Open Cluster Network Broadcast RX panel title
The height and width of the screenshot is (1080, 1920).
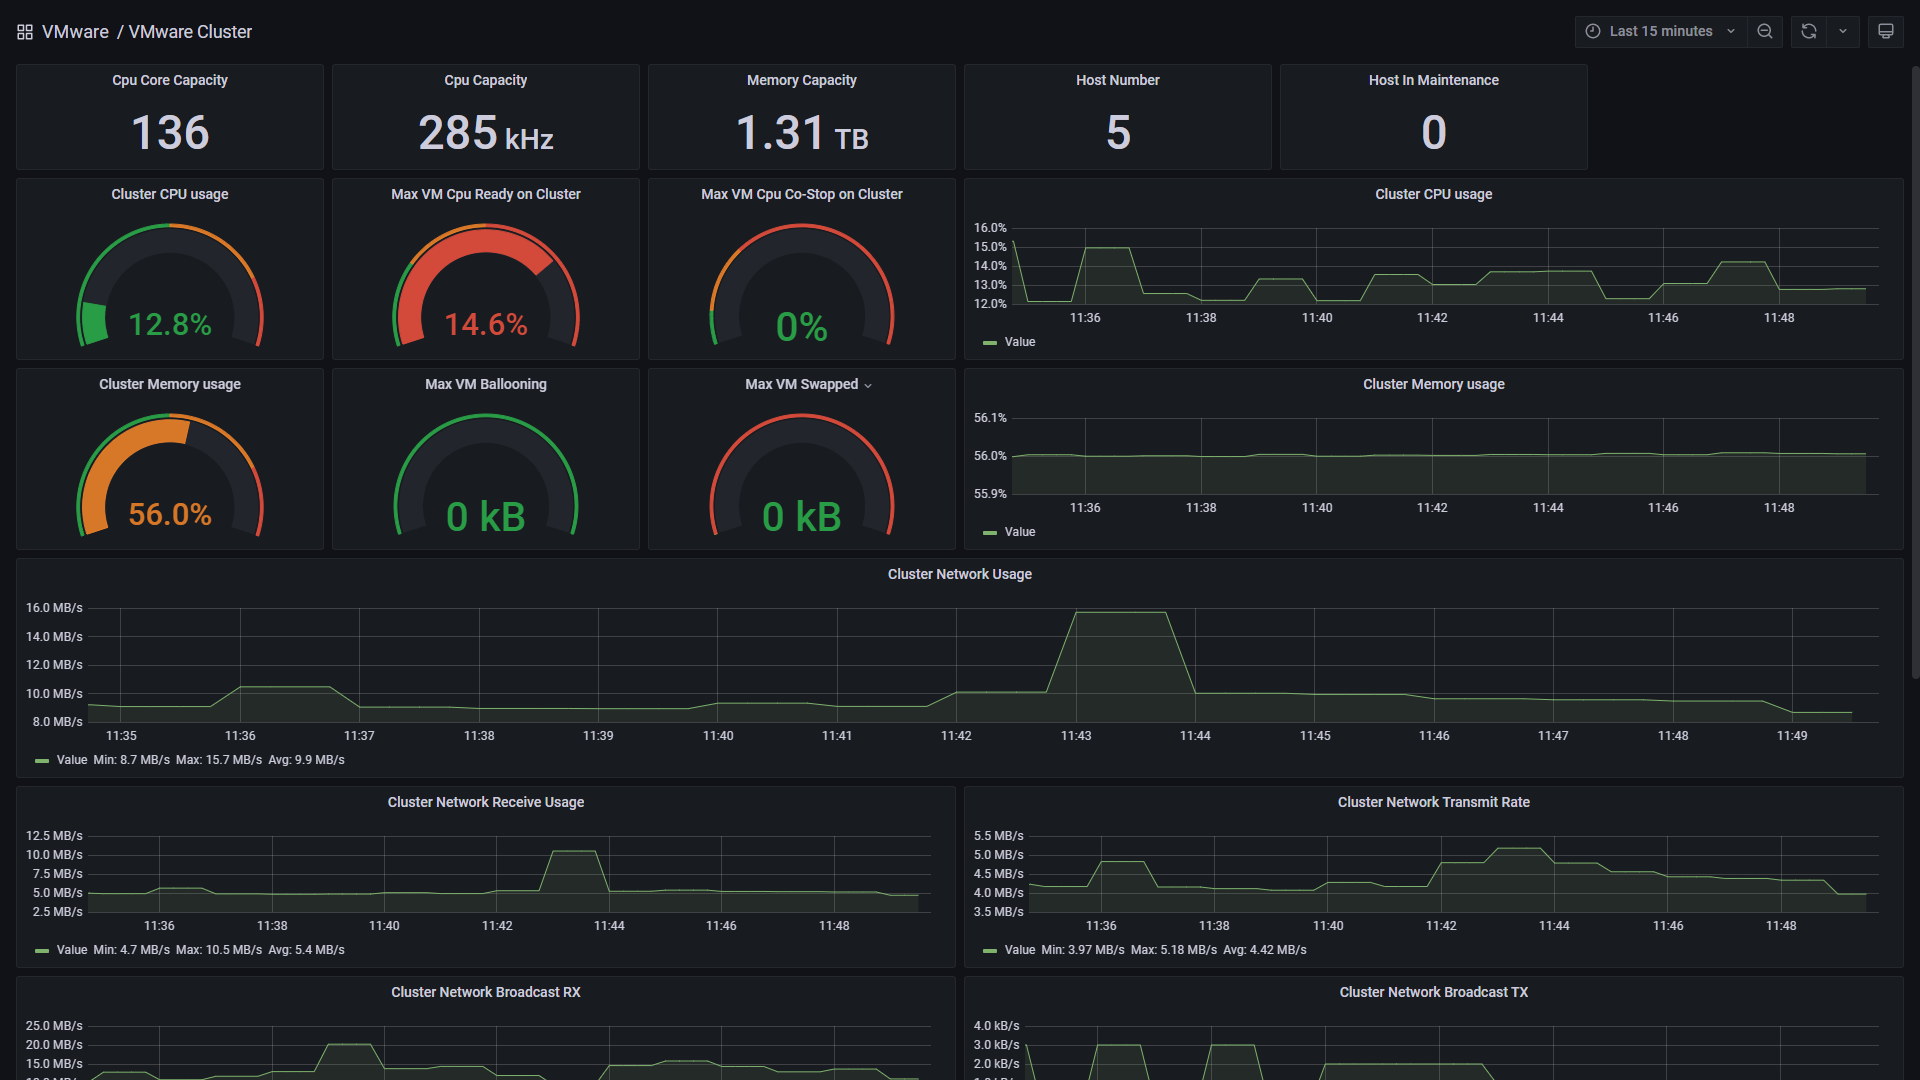[486, 992]
